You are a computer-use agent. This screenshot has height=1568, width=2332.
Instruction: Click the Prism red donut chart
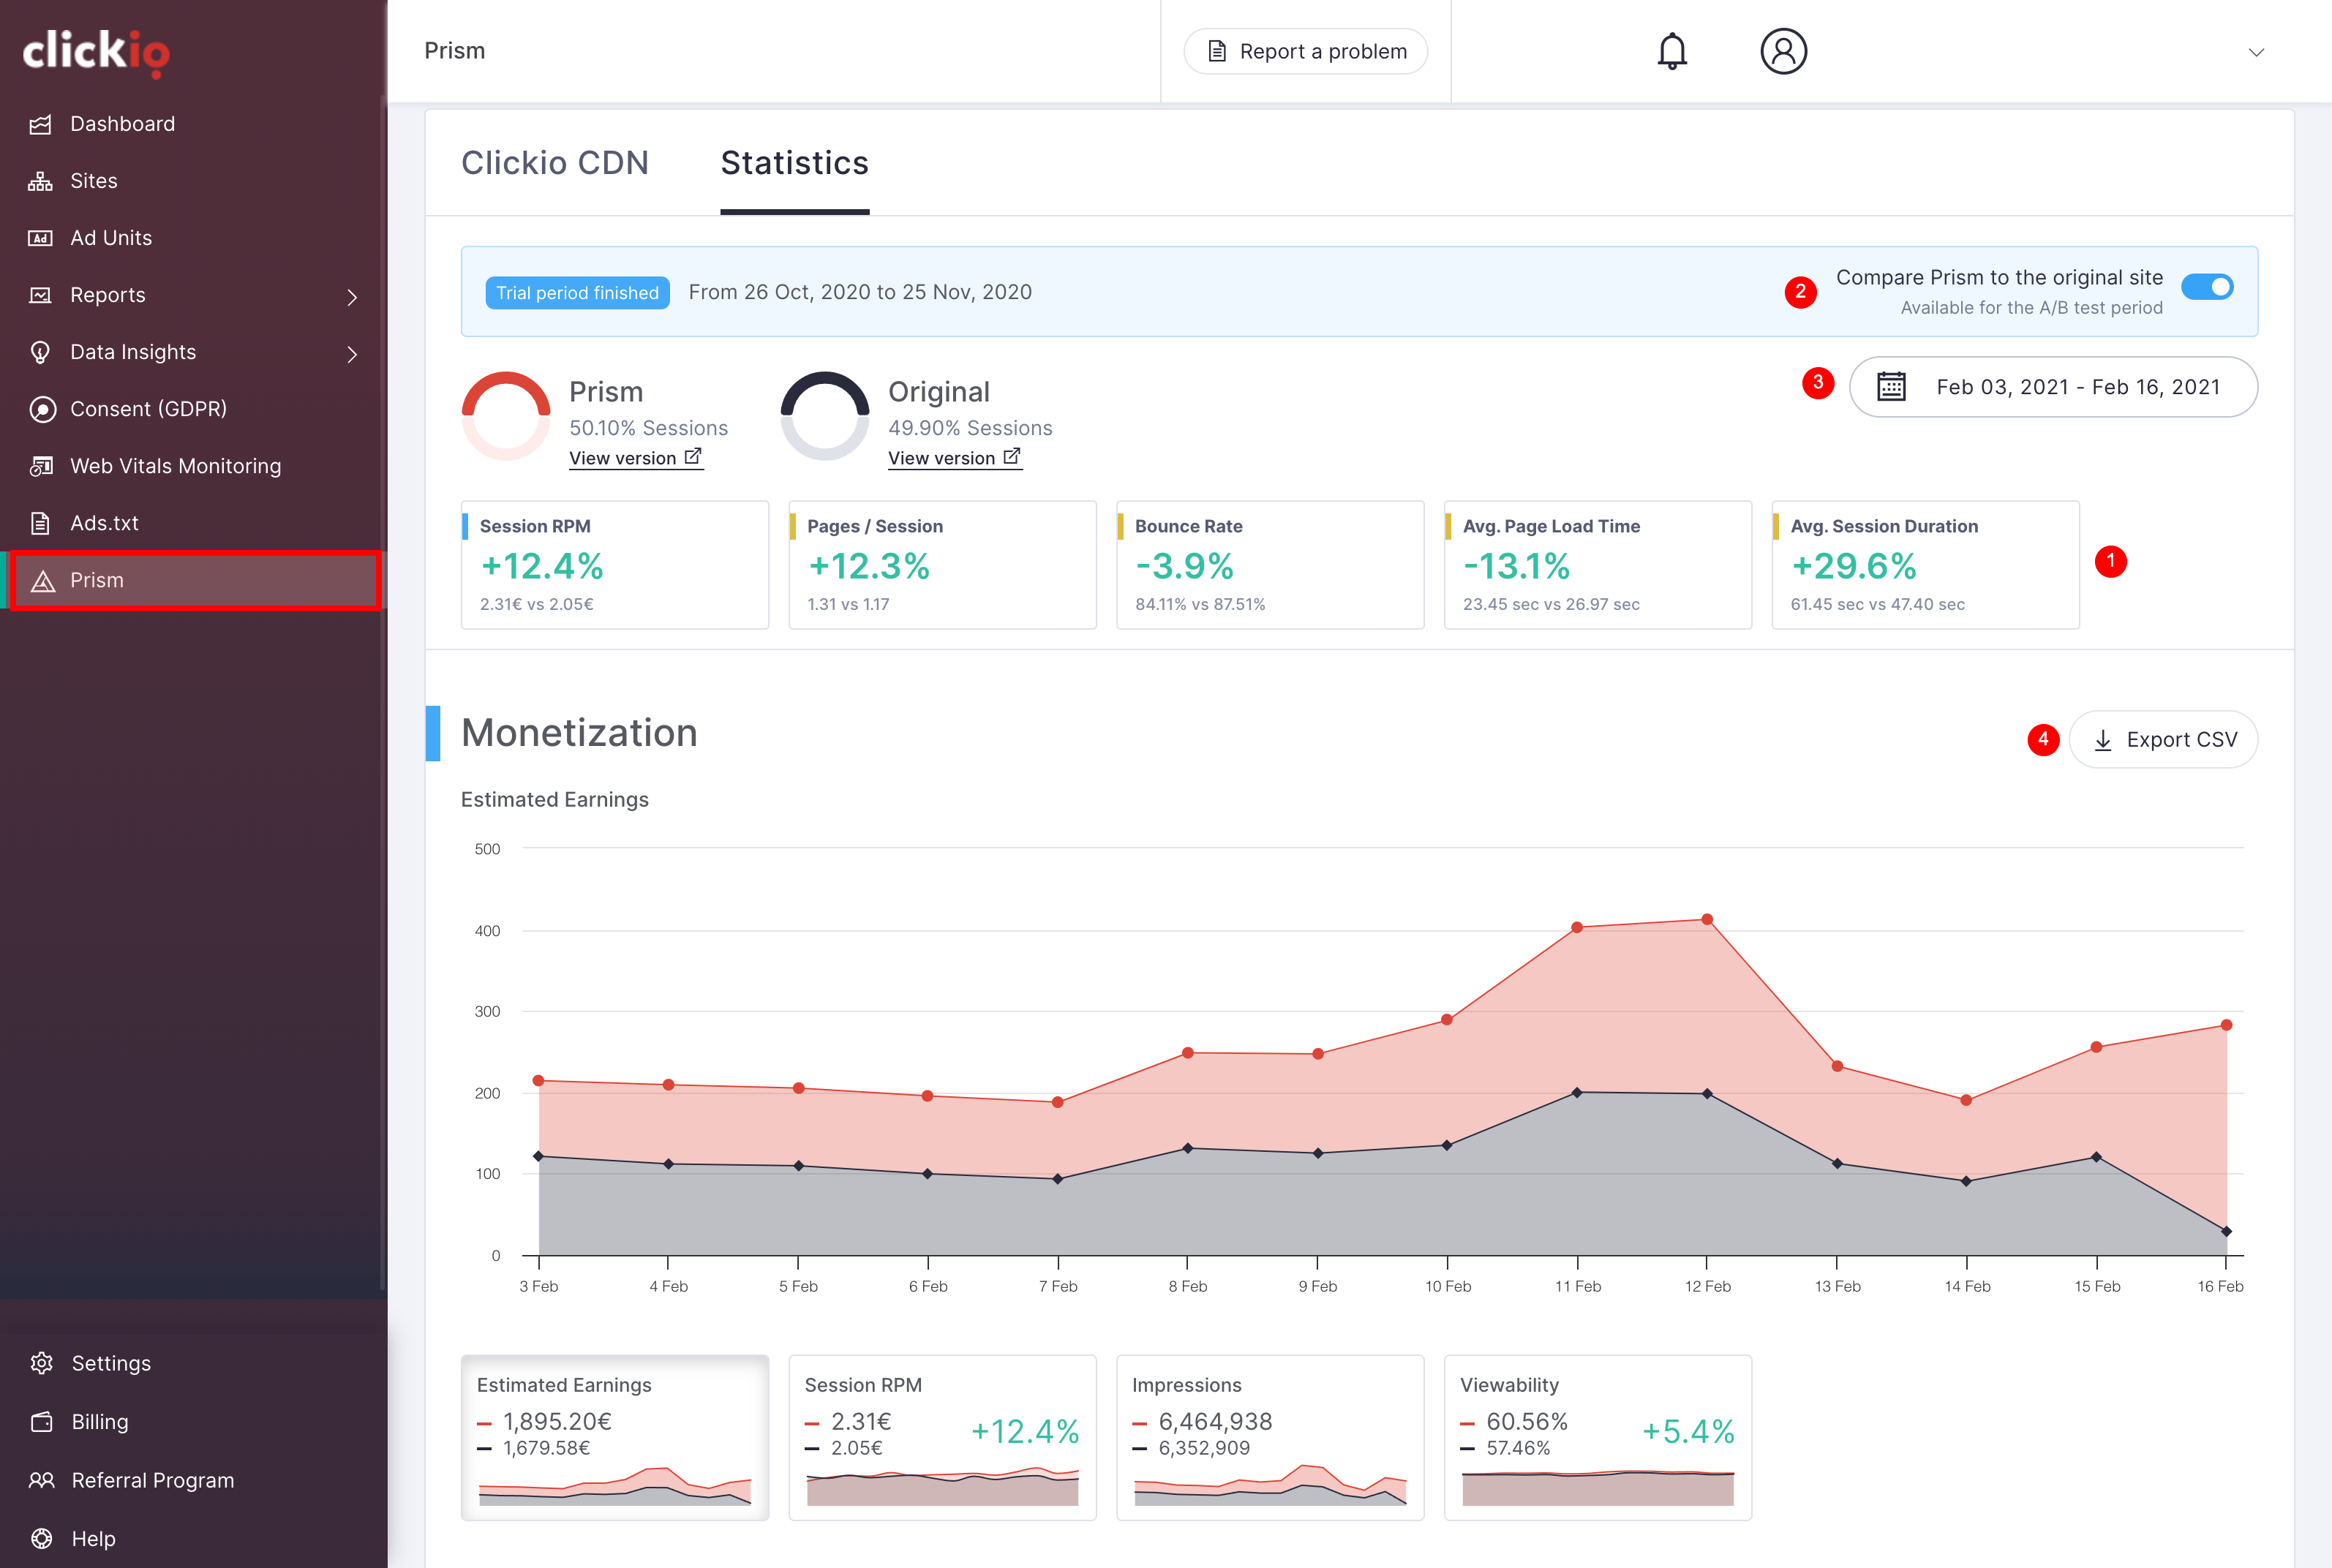point(506,416)
